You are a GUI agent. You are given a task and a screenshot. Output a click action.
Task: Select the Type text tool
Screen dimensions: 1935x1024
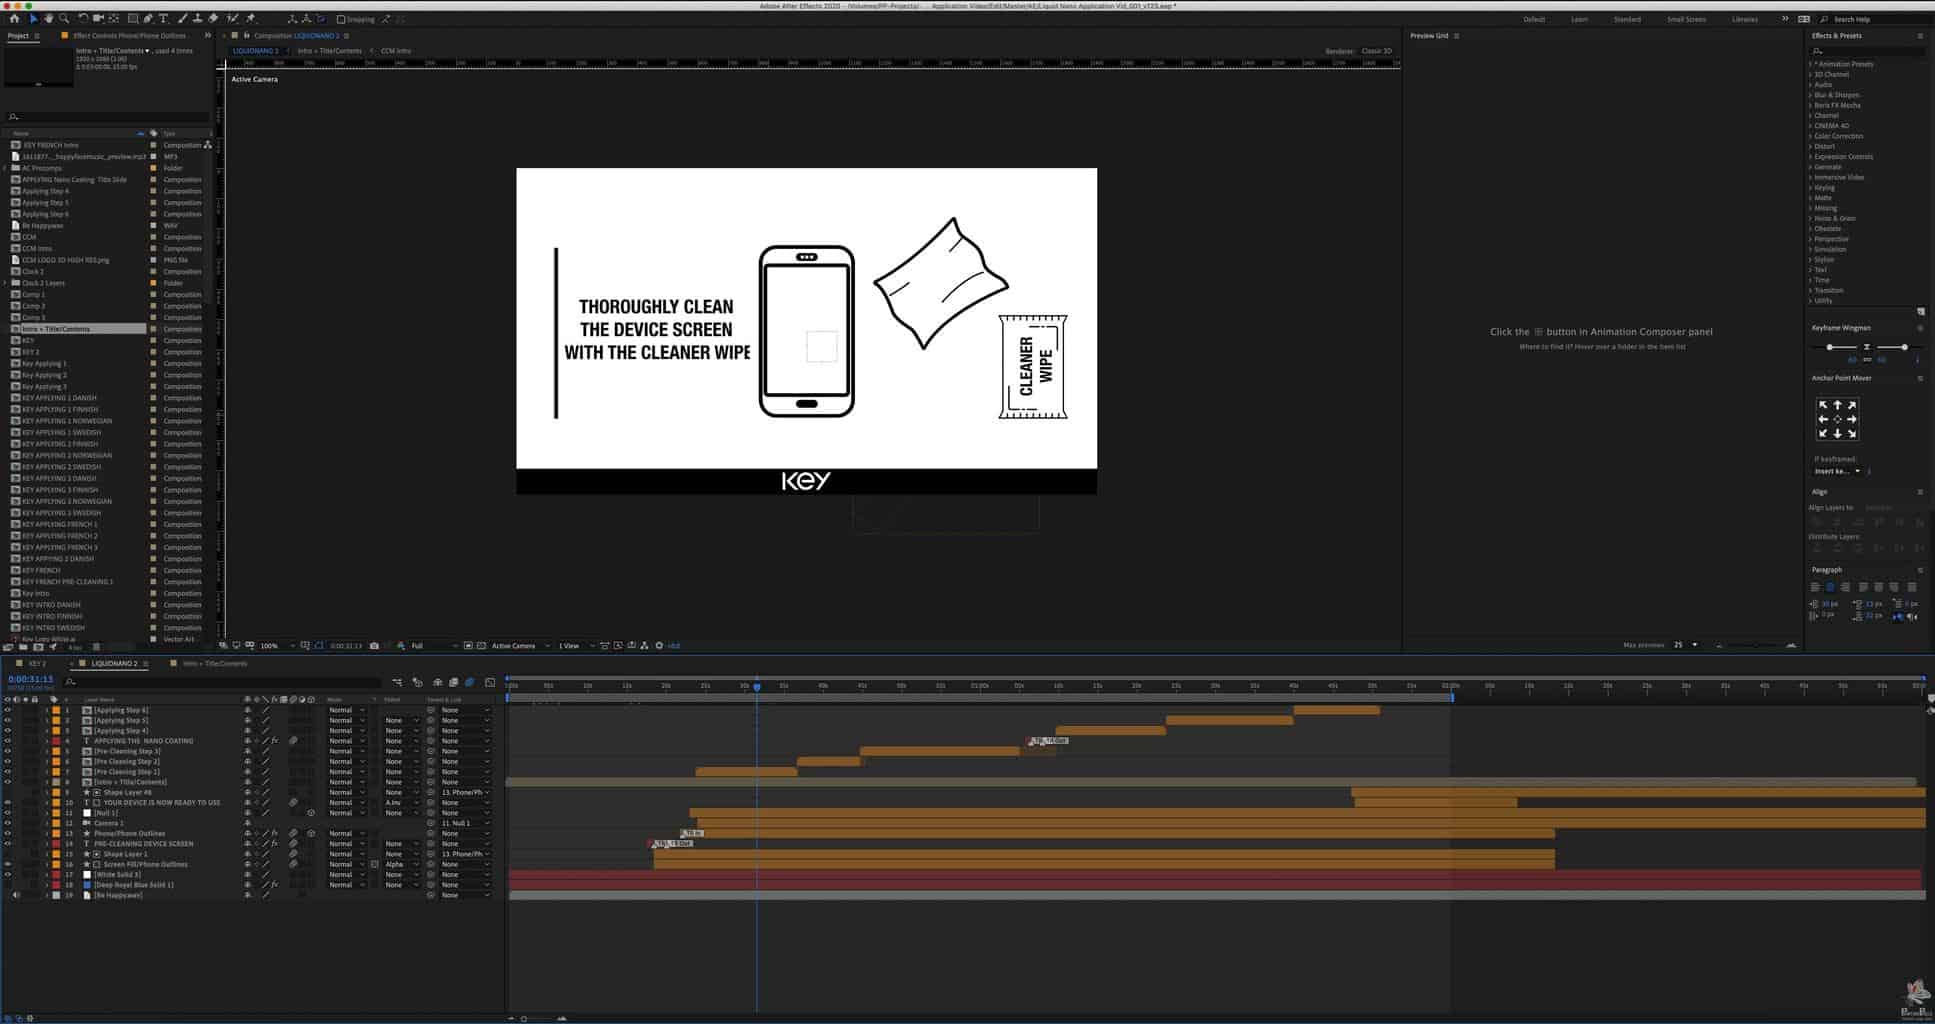click(x=164, y=18)
